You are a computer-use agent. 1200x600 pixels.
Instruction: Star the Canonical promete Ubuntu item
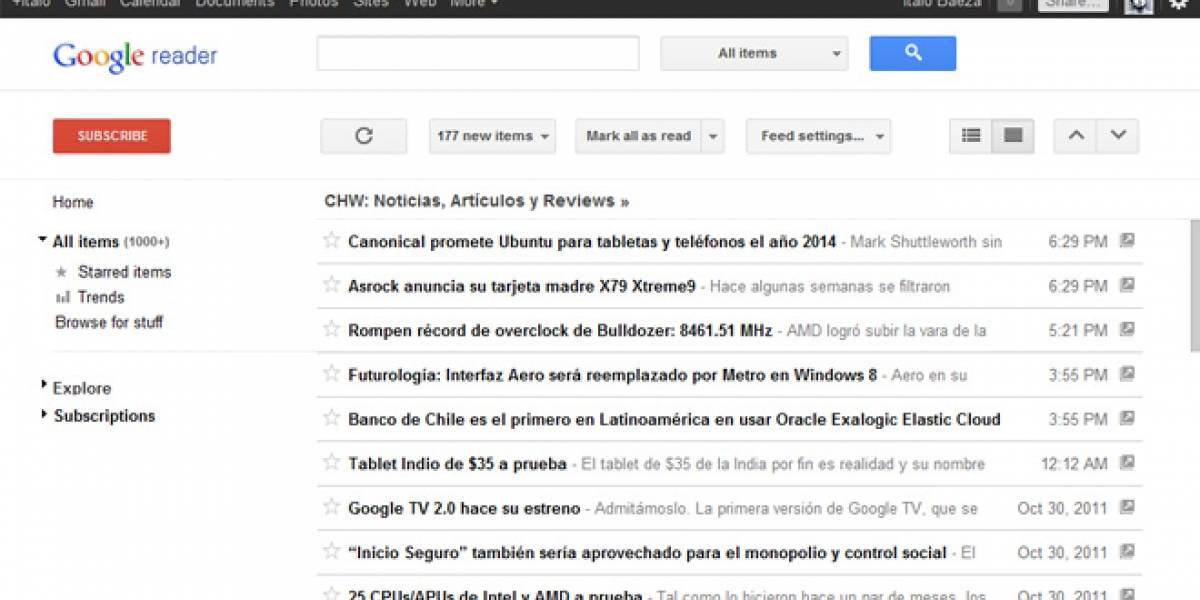(x=331, y=240)
